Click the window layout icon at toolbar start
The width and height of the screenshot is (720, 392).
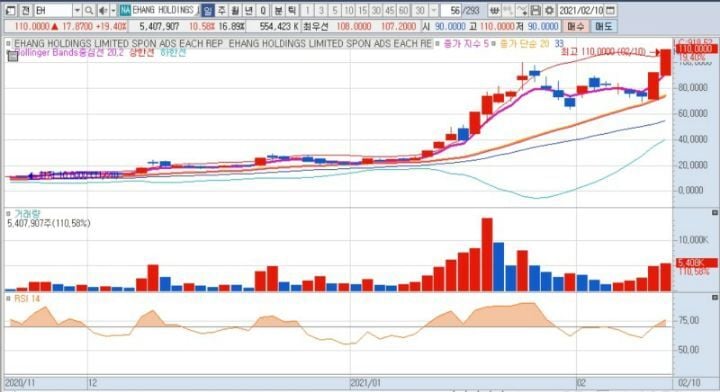coord(10,10)
